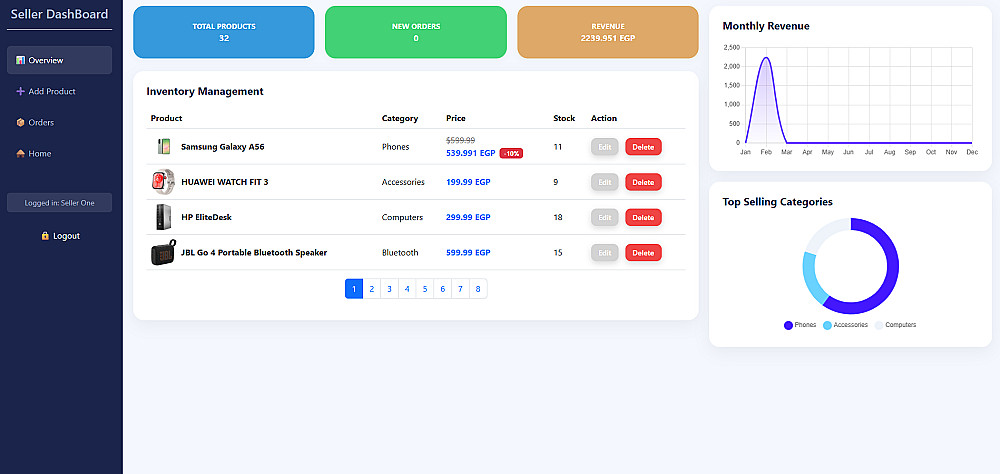1000x474 pixels.
Task: Go to pagination page 8
Action: click(478, 289)
